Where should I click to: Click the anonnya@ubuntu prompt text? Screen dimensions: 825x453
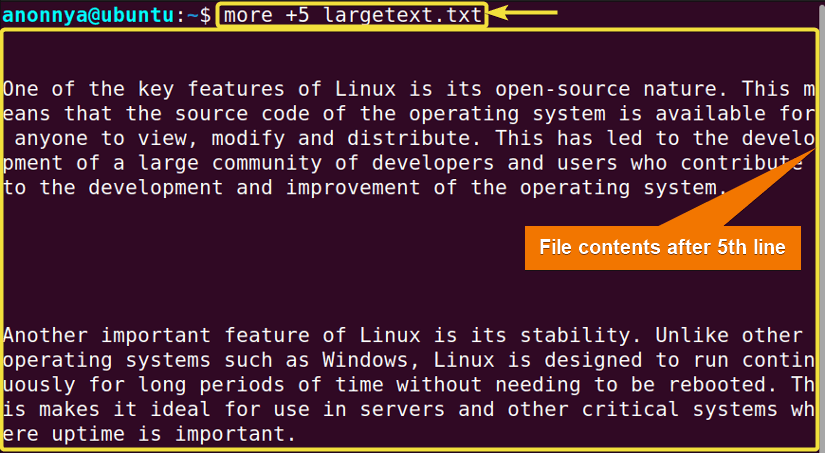click(x=88, y=15)
